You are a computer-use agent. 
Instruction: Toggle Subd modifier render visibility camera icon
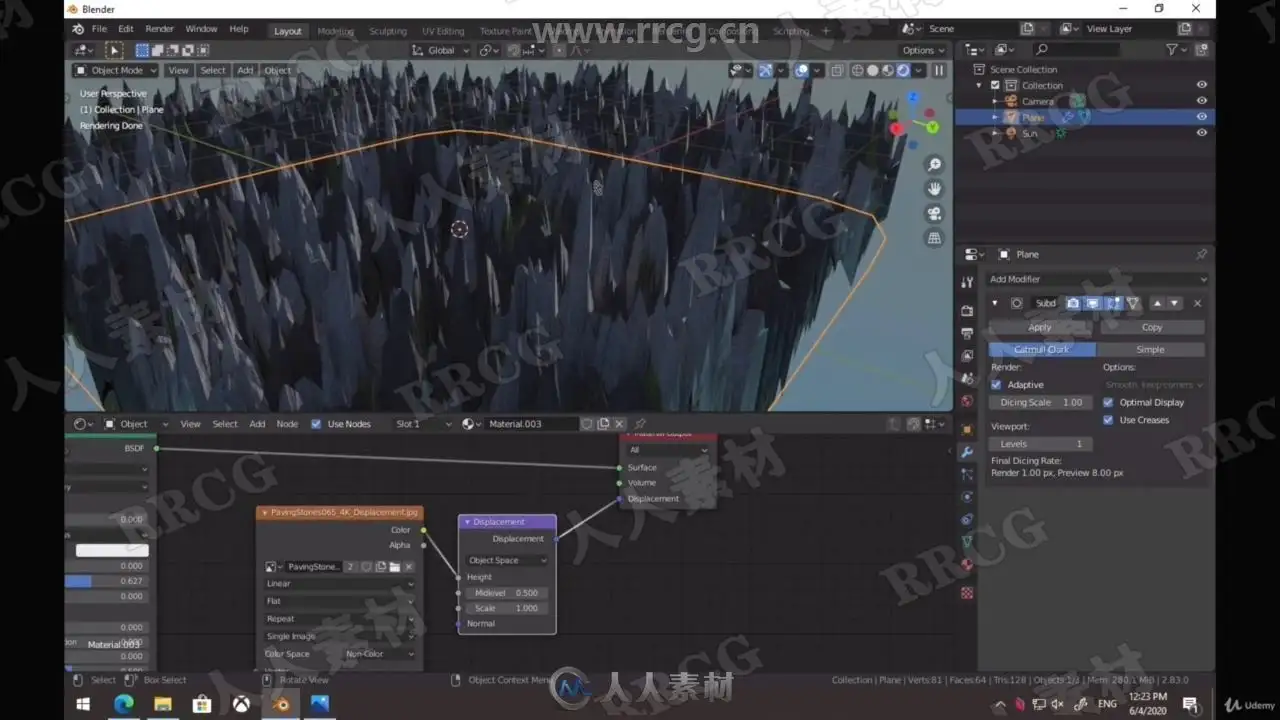(1073, 303)
